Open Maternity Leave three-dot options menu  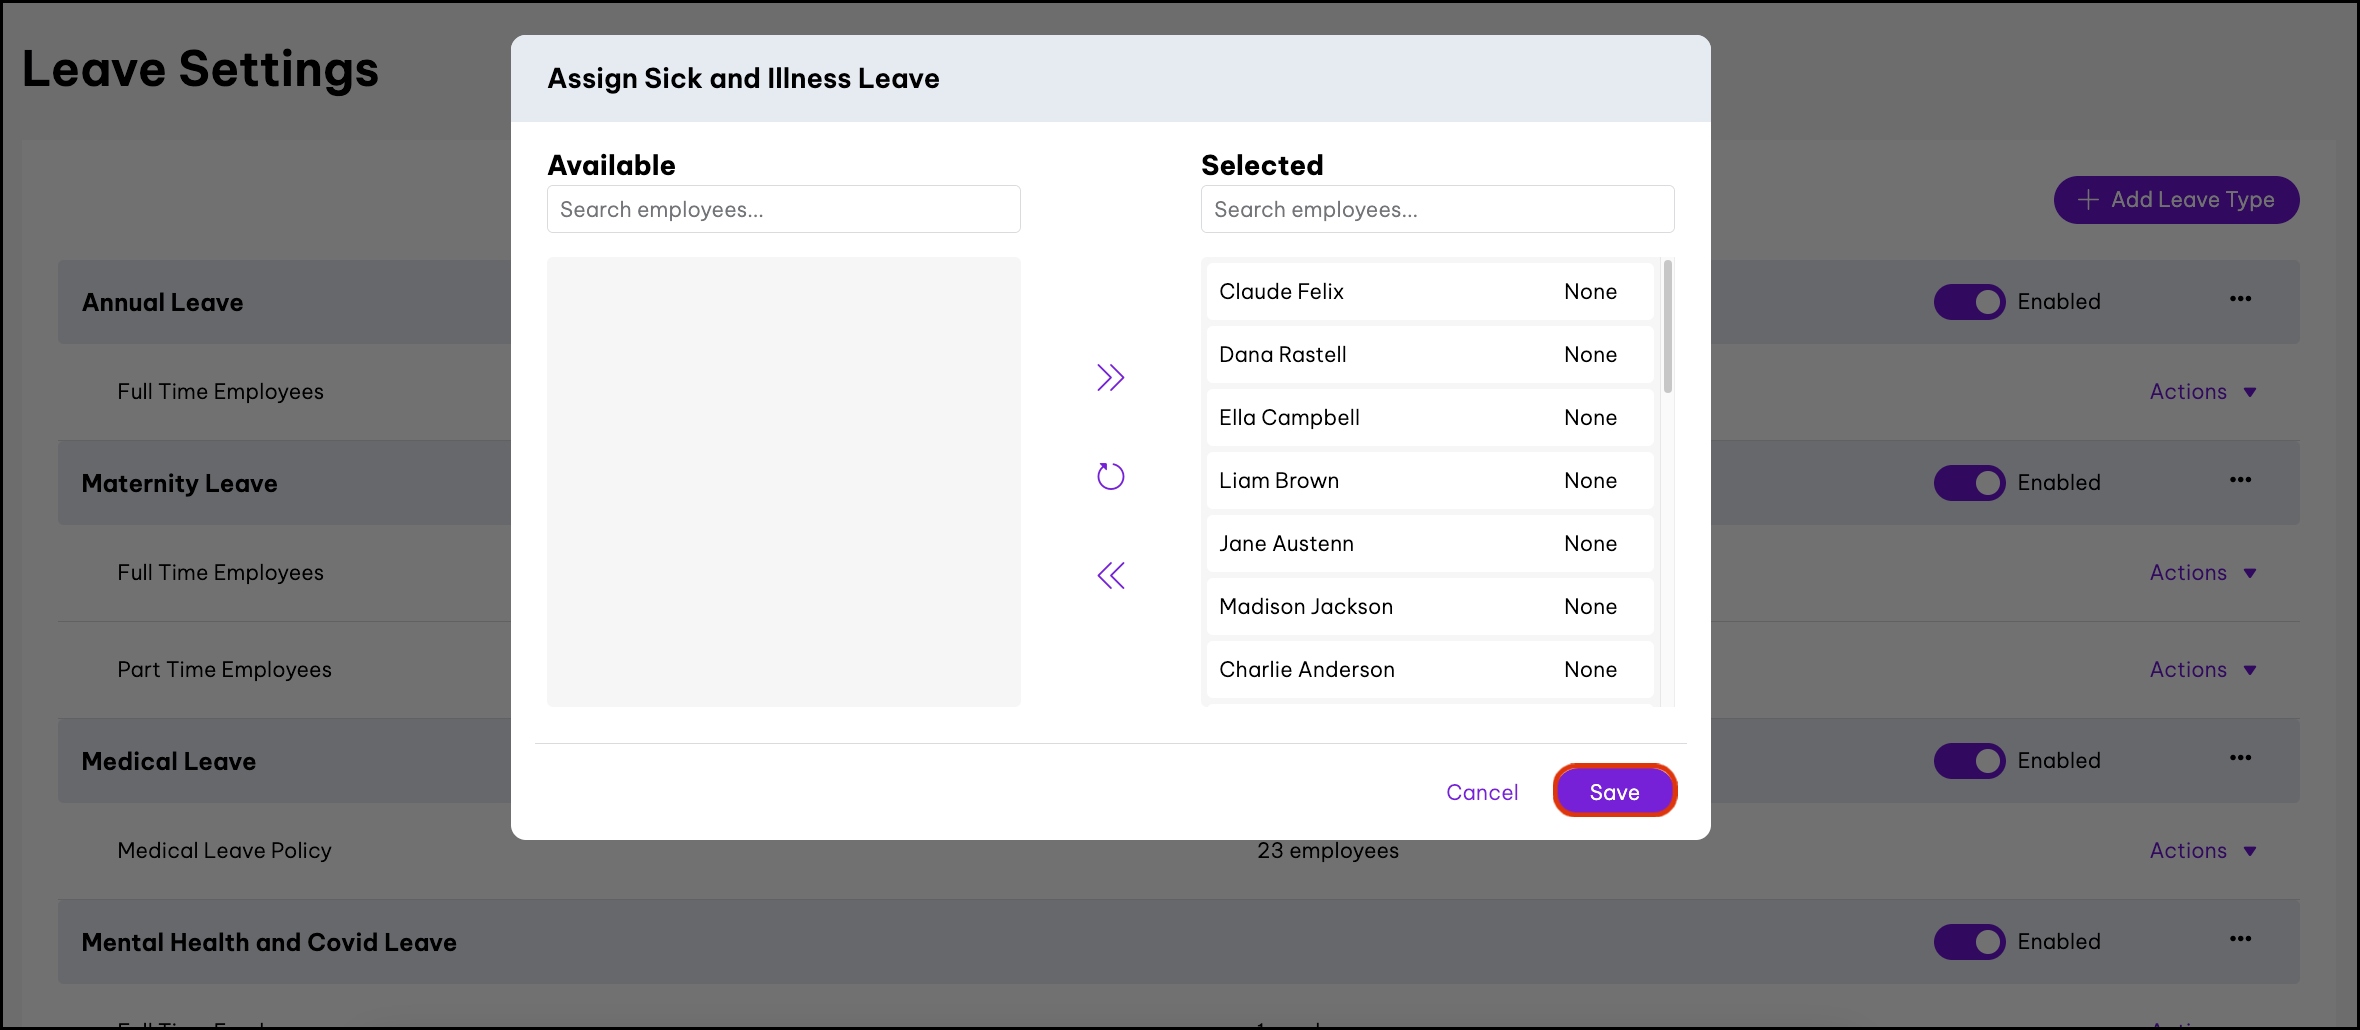(2240, 480)
